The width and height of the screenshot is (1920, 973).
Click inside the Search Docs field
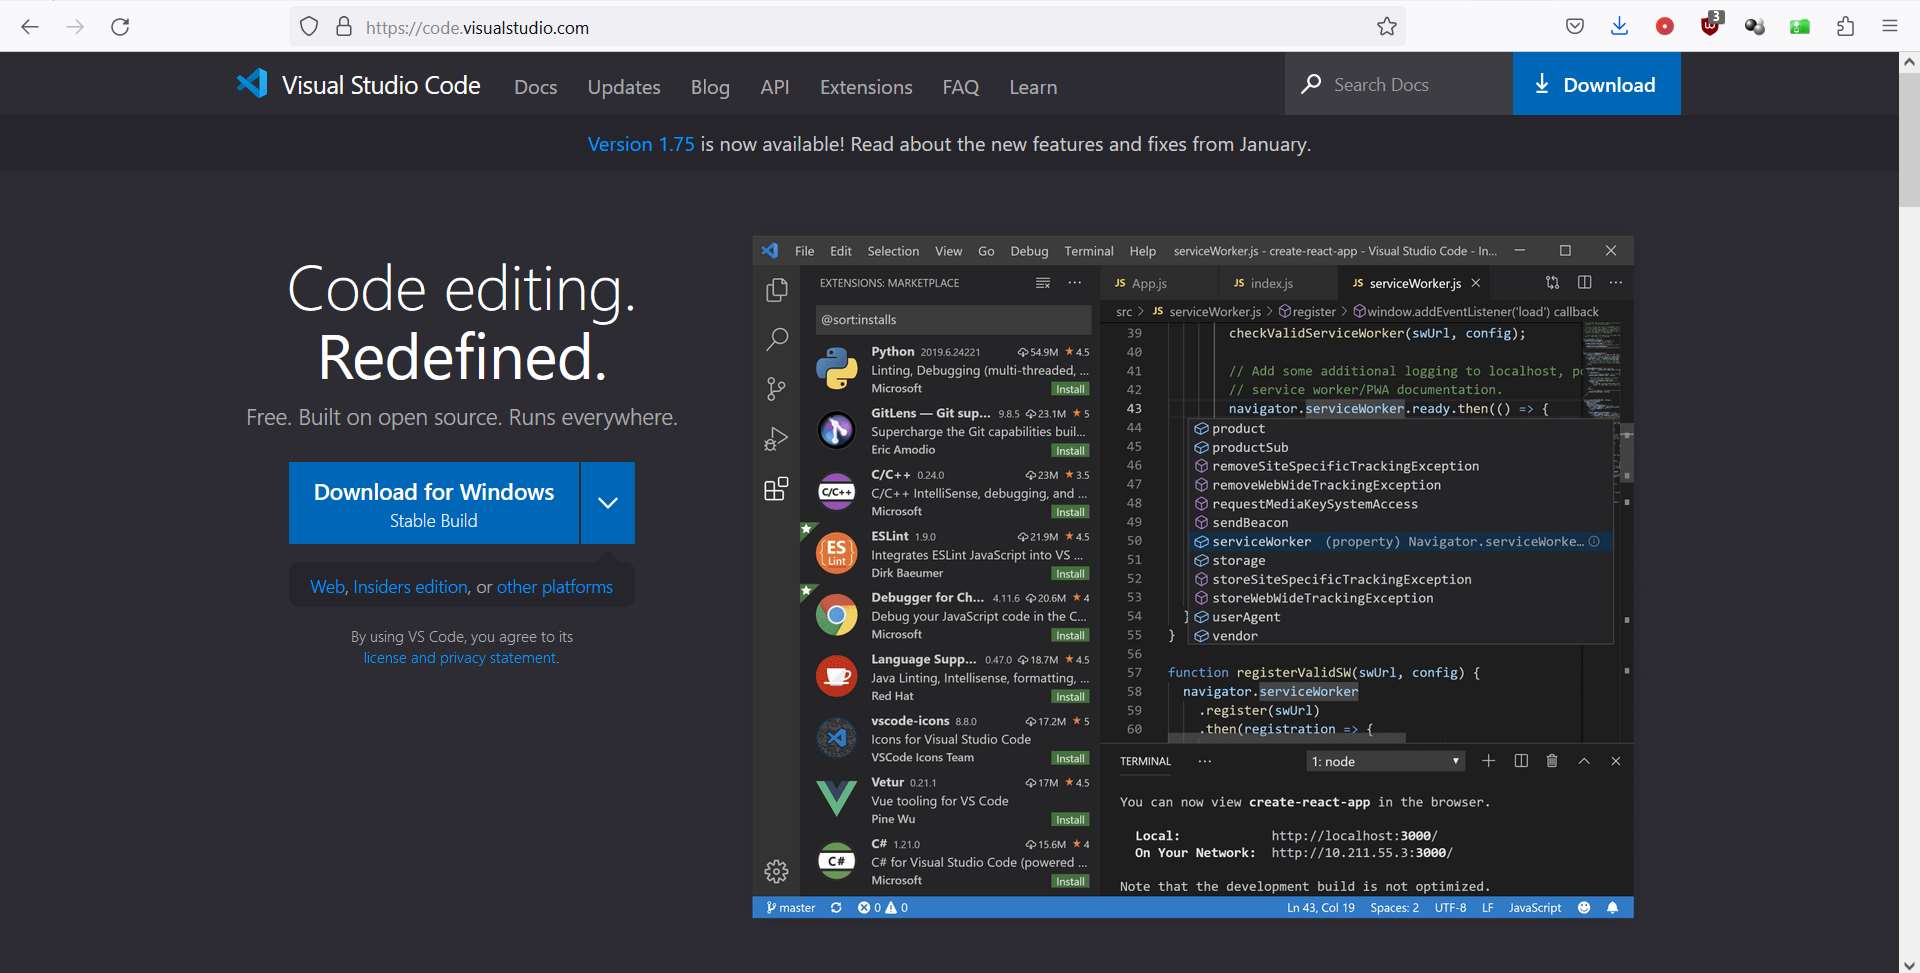click(1400, 84)
